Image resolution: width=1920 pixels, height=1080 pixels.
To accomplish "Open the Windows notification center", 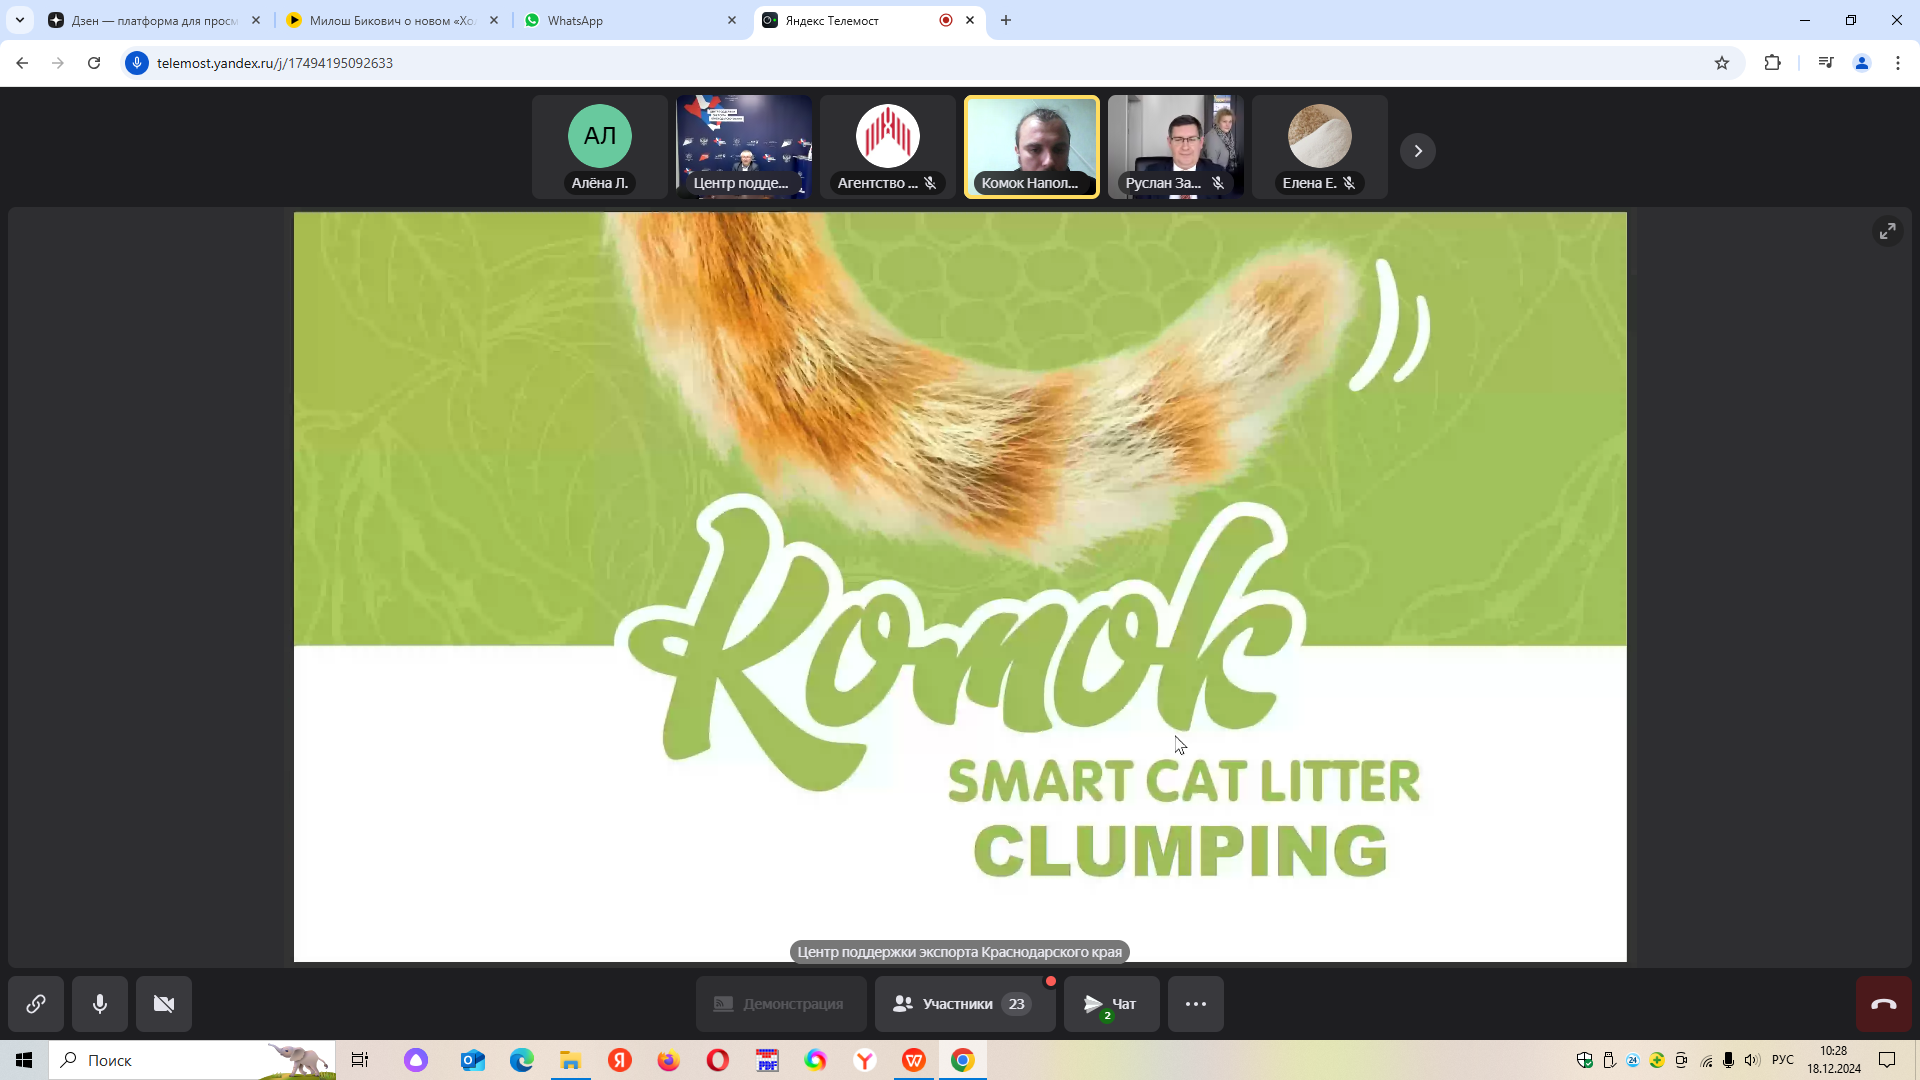I will coord(1888,1060).
